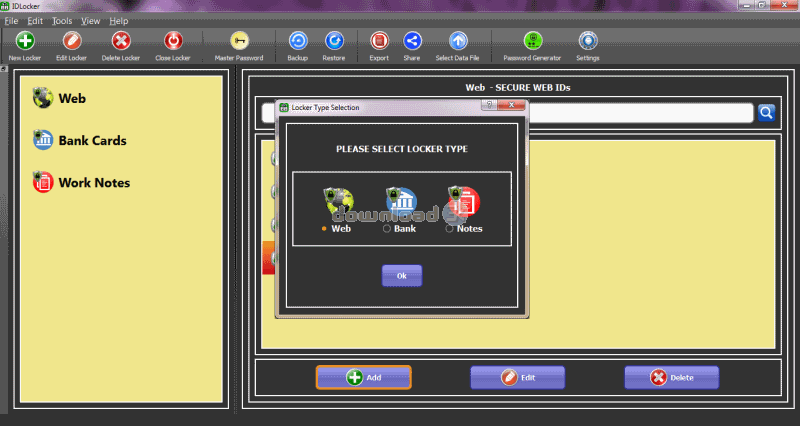Open the Tools menu
The image size is (800, 426).
[x=62, y=21]
